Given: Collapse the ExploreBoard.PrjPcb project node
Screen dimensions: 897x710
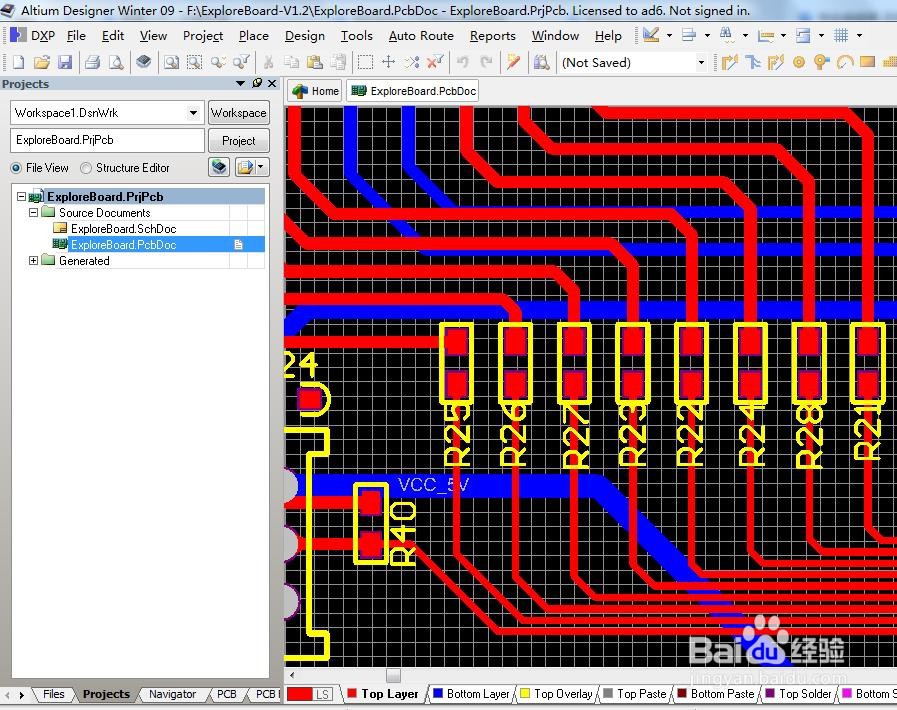Looking at the screenshot, I should 21,196.
